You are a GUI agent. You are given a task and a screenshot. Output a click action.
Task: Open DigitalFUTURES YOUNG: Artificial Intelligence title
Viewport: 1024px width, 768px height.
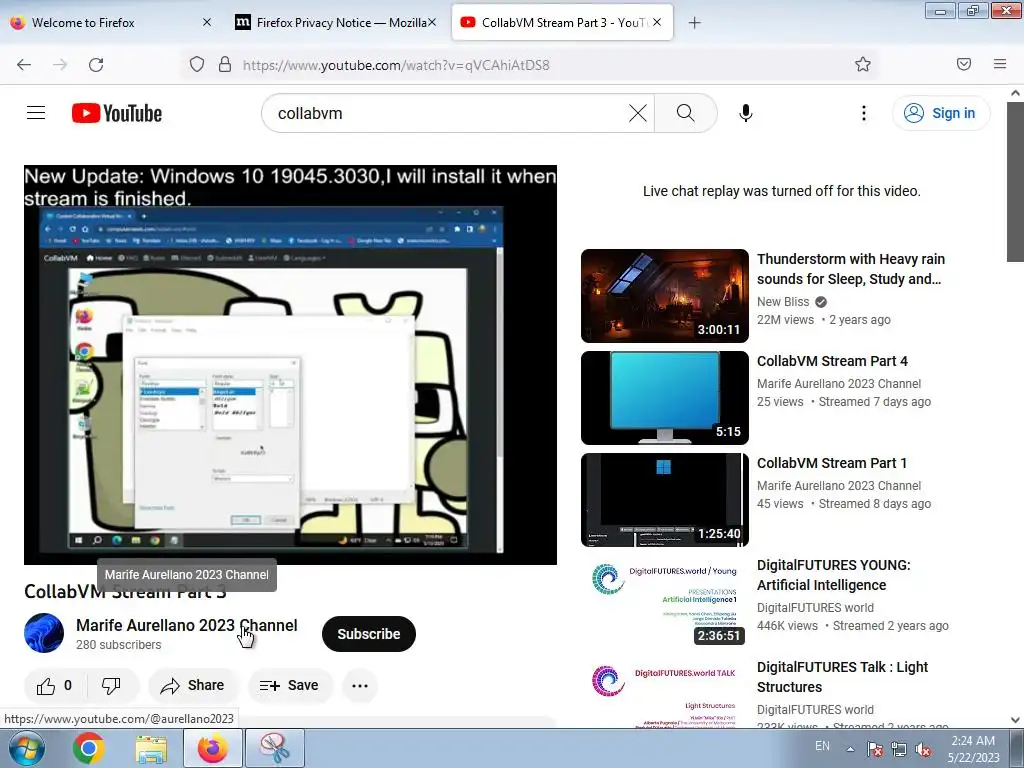(x=833, y=575)
